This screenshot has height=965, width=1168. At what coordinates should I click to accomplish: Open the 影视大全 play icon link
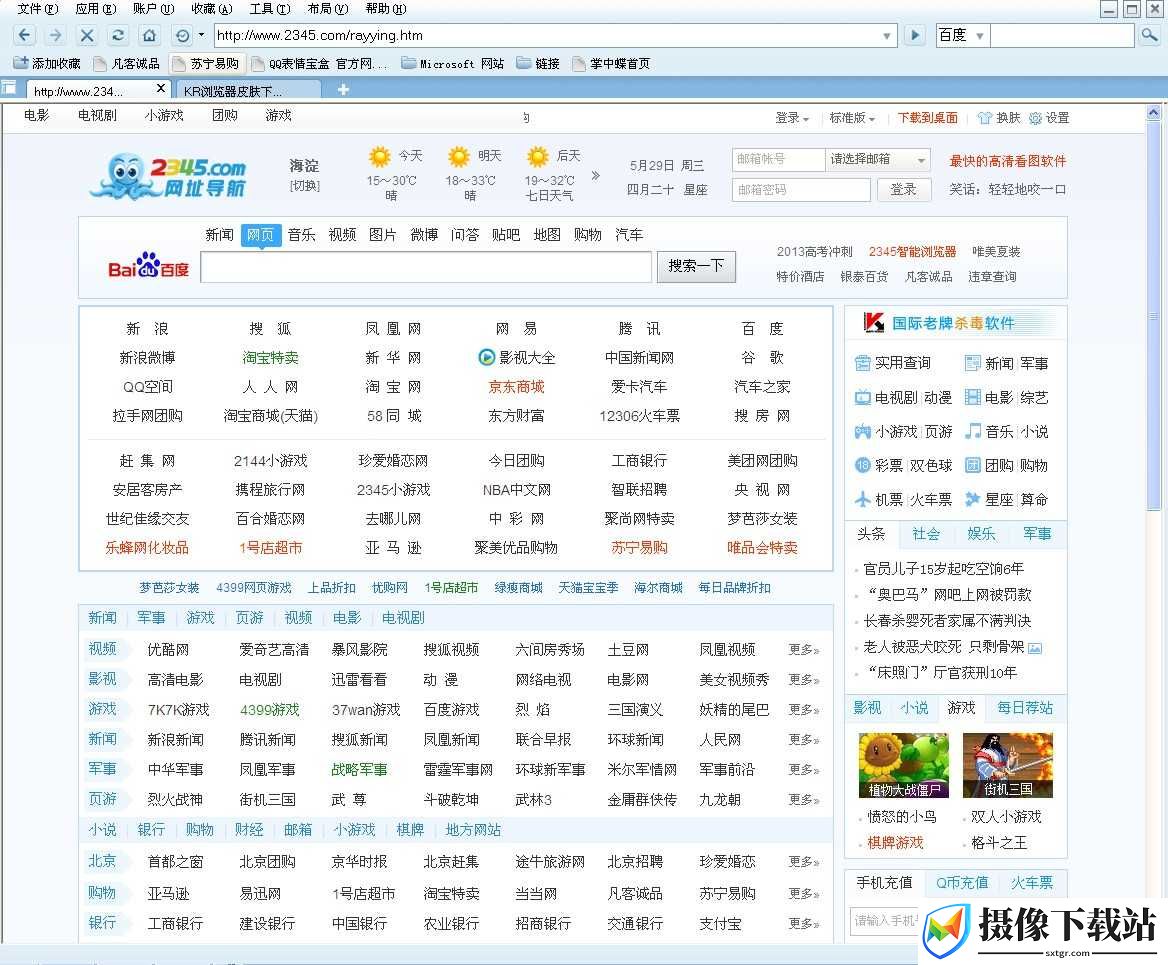point(486,357)
